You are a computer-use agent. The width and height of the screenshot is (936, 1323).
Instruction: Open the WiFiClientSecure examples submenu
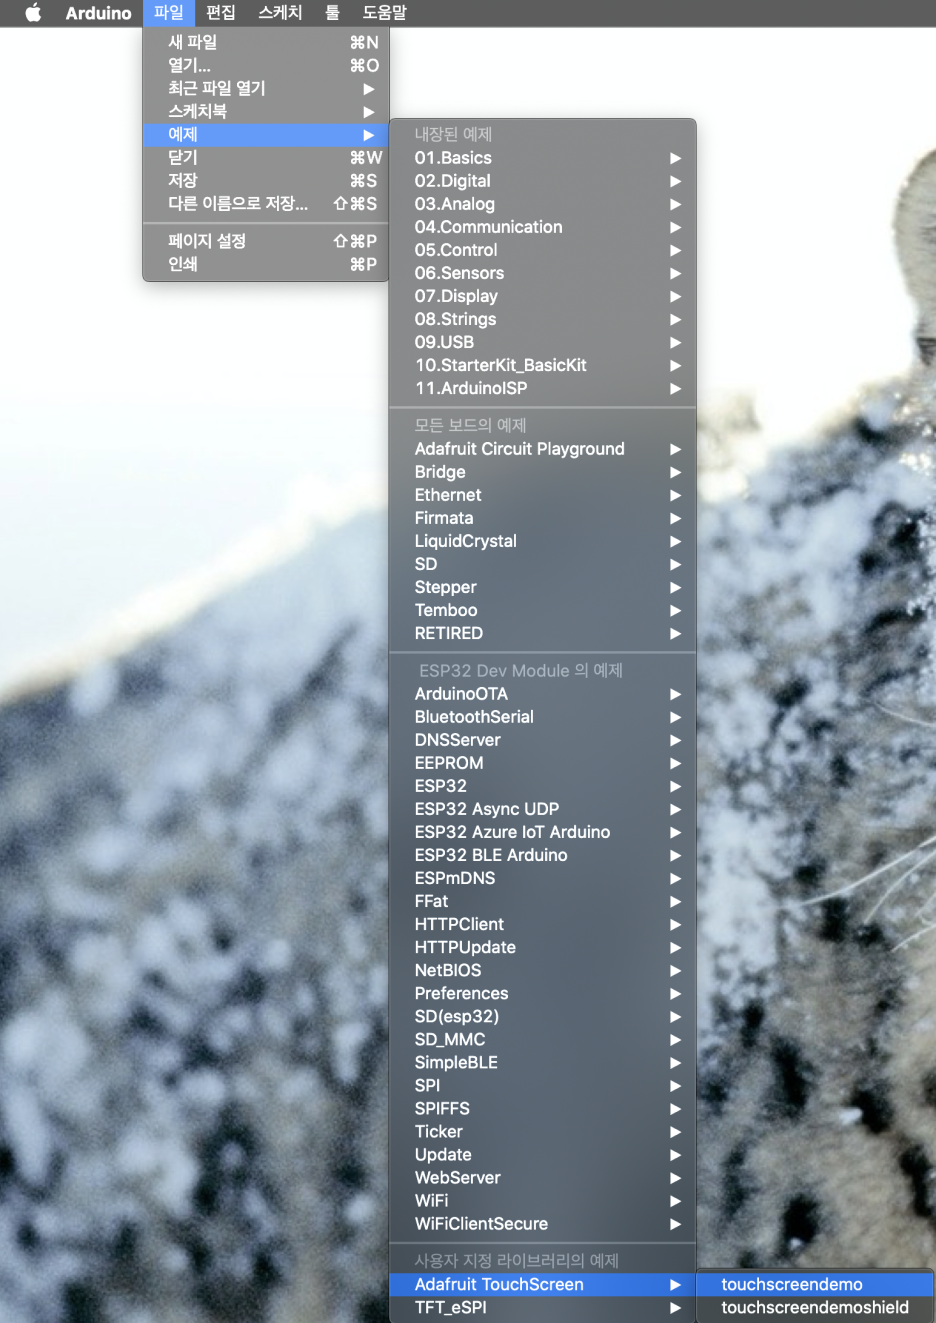(x=543, y=1223)
